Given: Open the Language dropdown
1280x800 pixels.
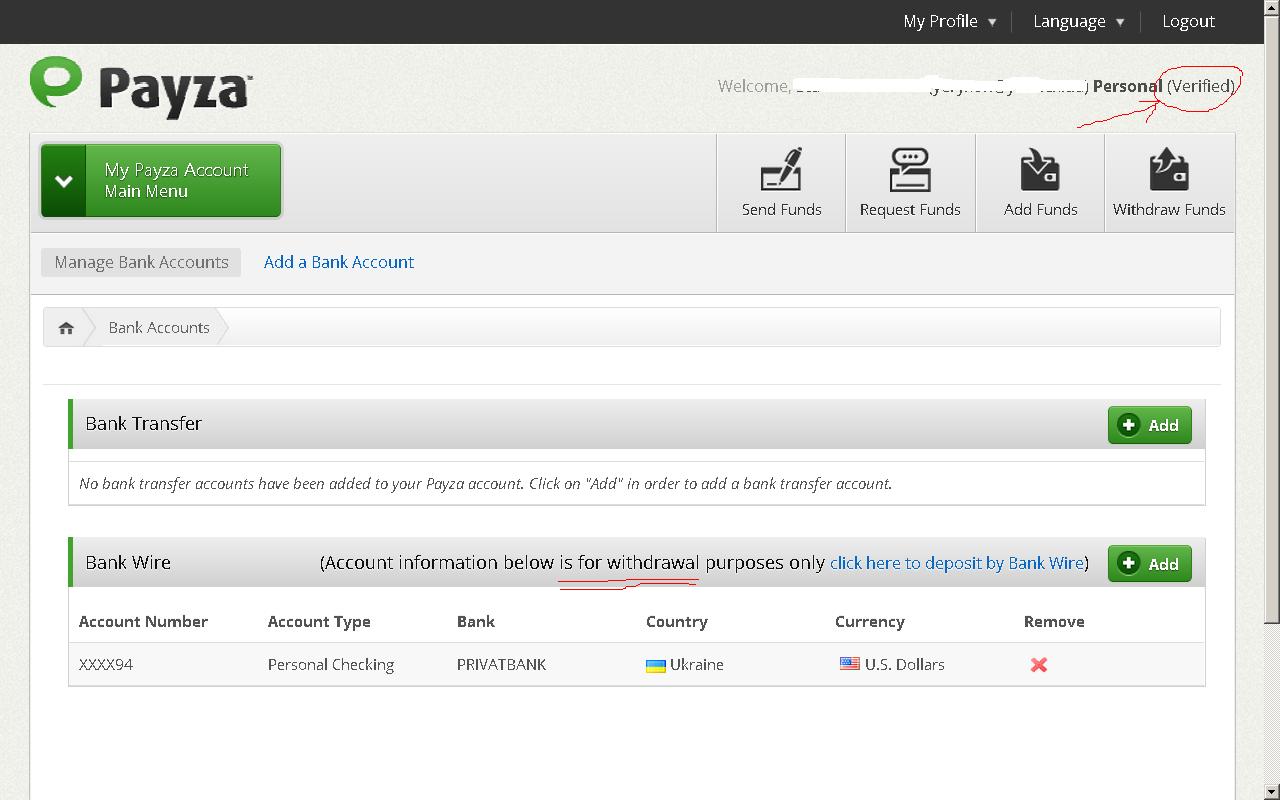Looking at the screenshot, I should coord(1078,21).
